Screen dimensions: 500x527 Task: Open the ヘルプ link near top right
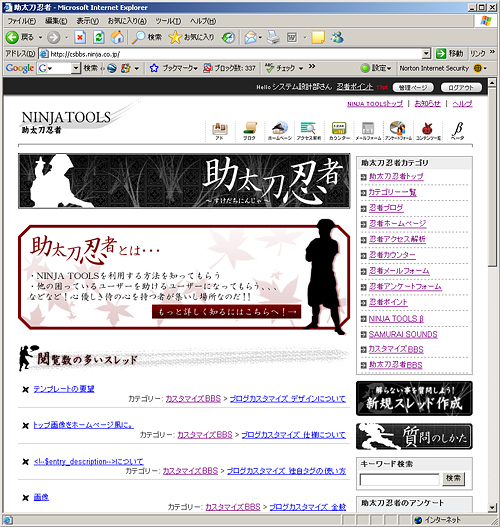click(462, 104)
